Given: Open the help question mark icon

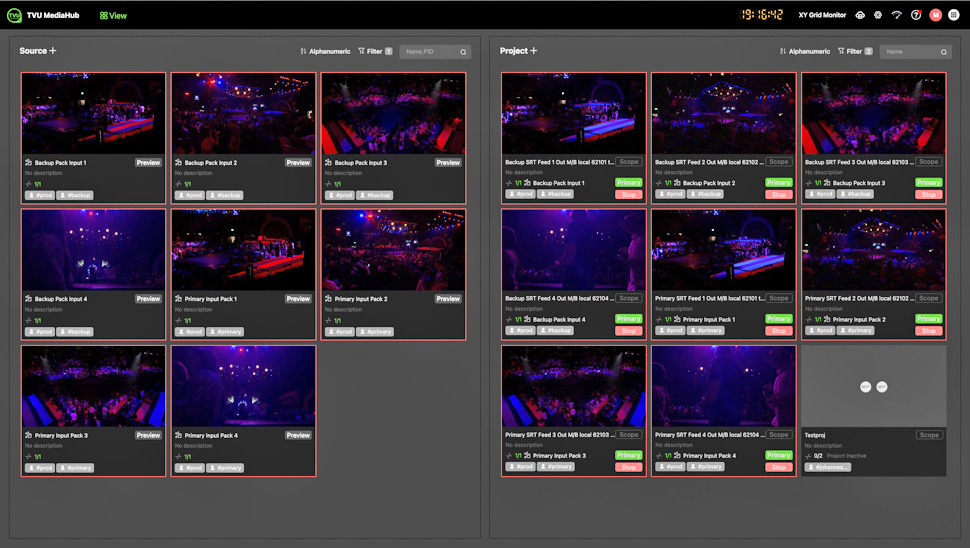Looking at the screenshot, I should click(916, 15).
